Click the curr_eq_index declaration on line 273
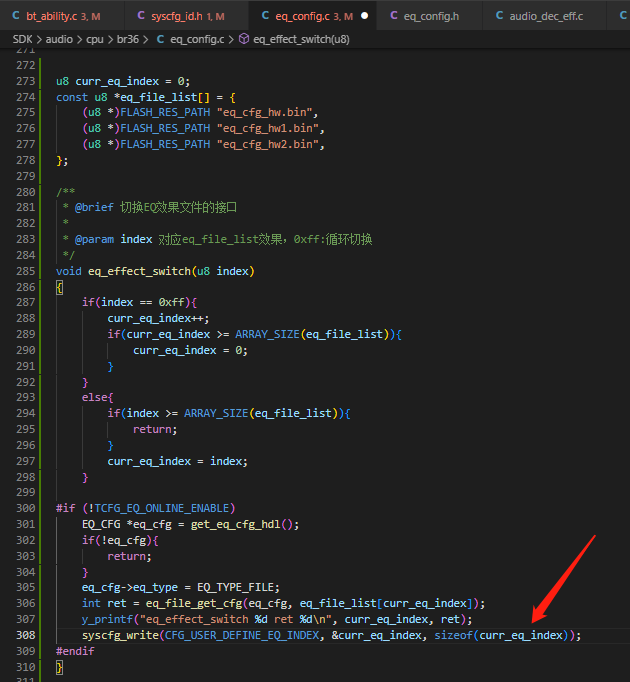 (117, 81)
